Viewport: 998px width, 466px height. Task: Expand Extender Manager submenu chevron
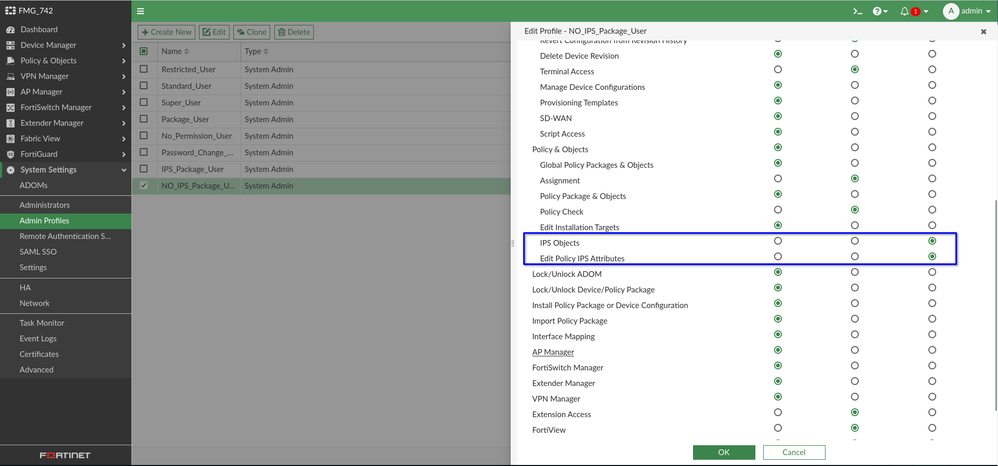point(123,124)
